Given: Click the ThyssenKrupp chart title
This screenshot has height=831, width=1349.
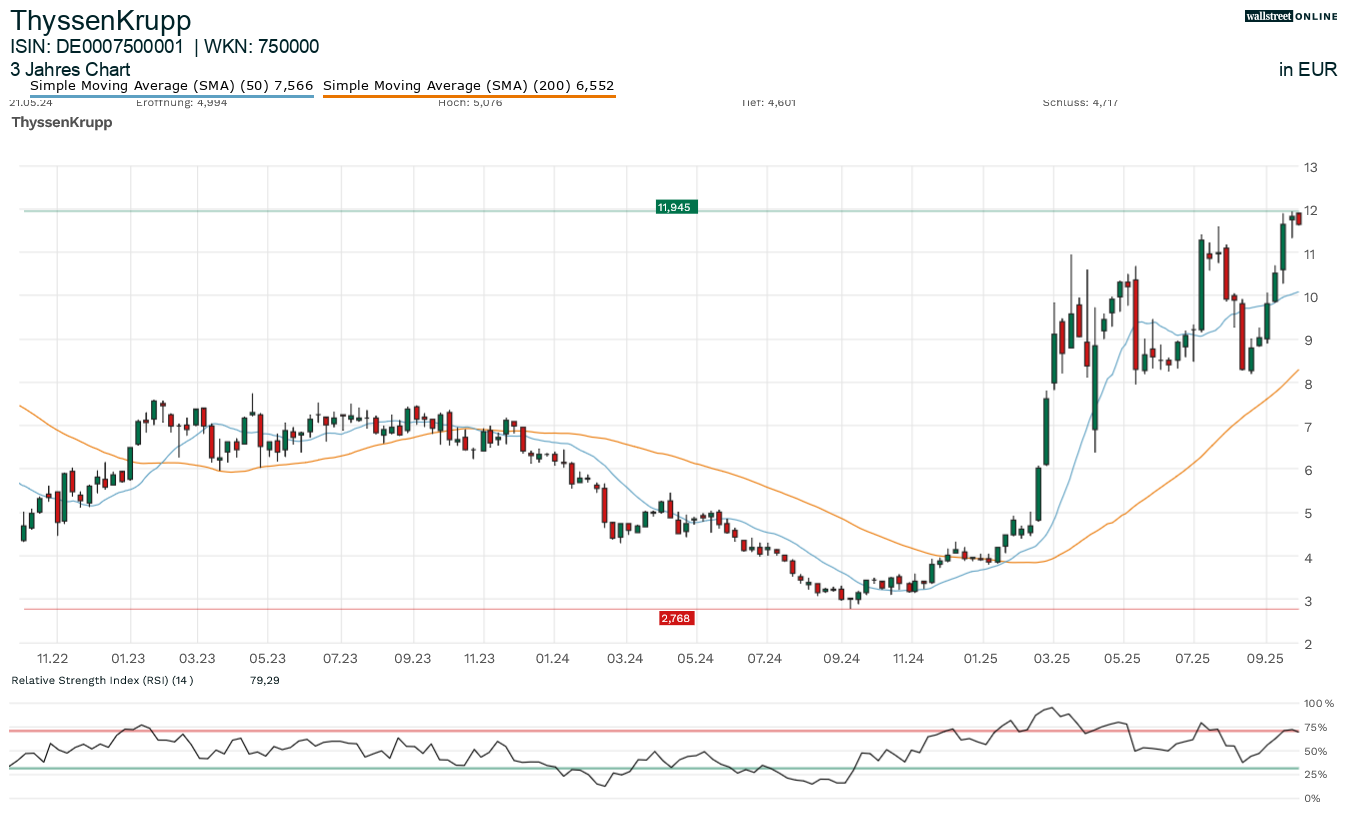Looking at the screenshot, I should tap(100, 20).
